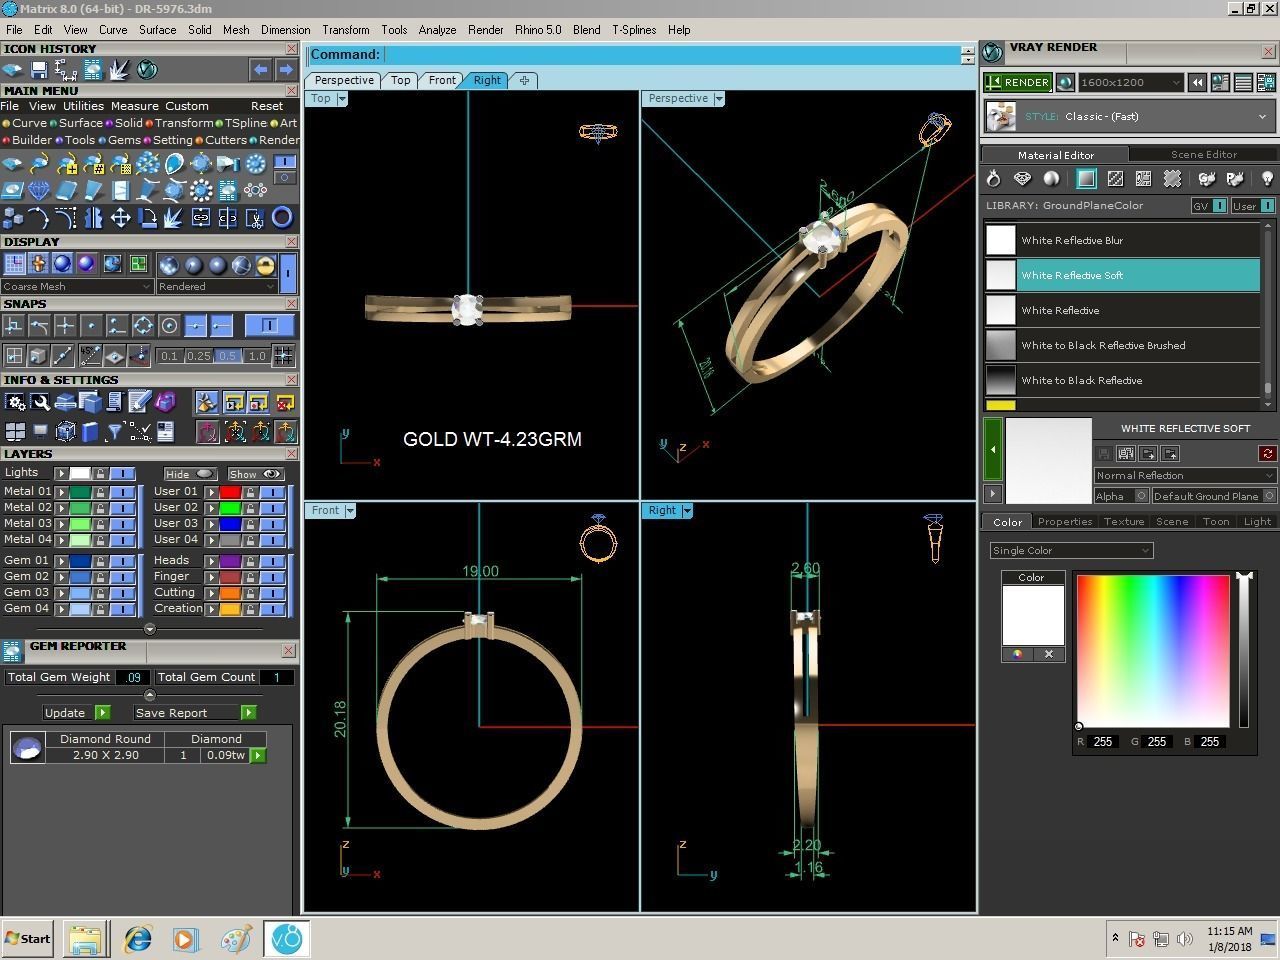Click the V-Ray icon in Icon History
The image size is (1280, 960).
147,70
